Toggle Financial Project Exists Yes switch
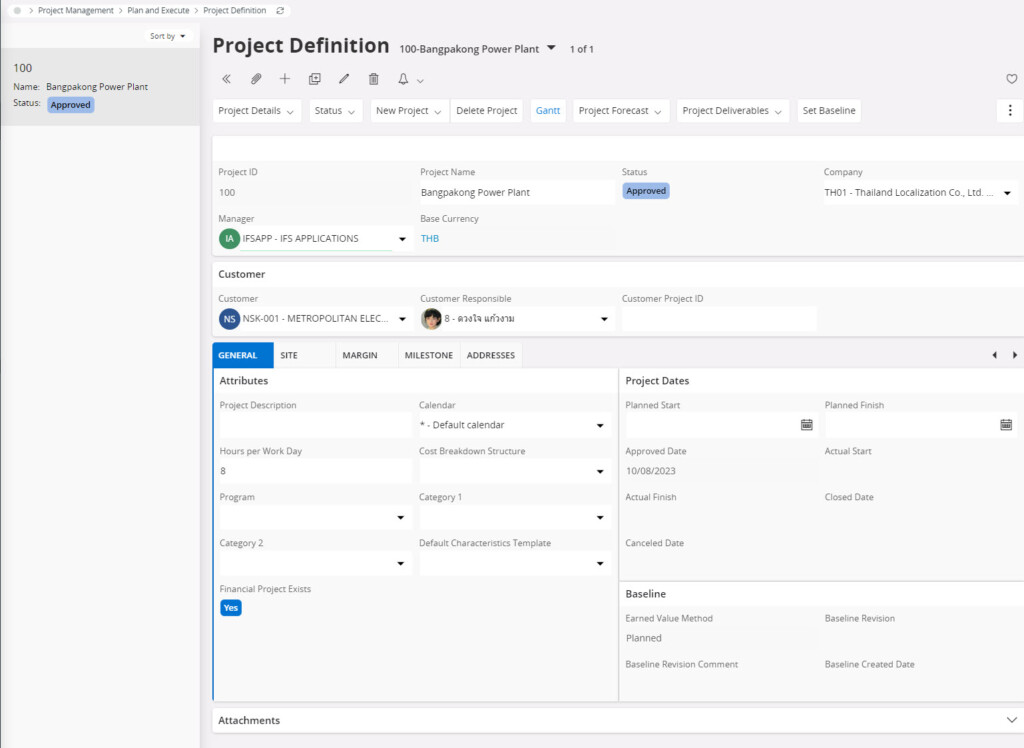This screenshot has height=748, width=1024. coord(231,608)
